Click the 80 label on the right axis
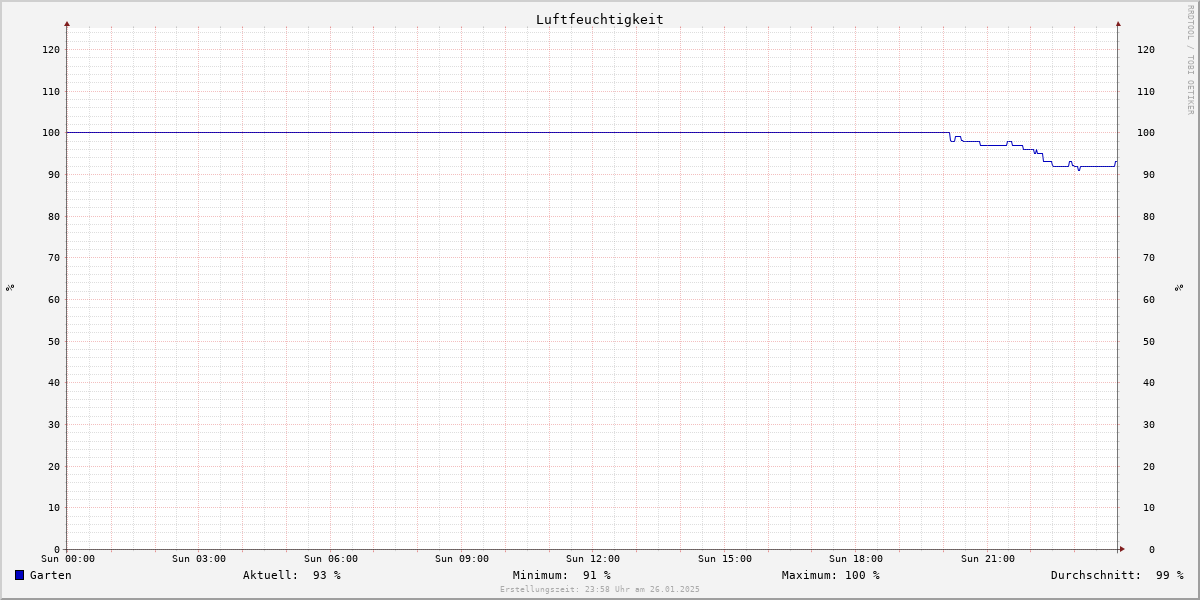 tap(1149, 217)
